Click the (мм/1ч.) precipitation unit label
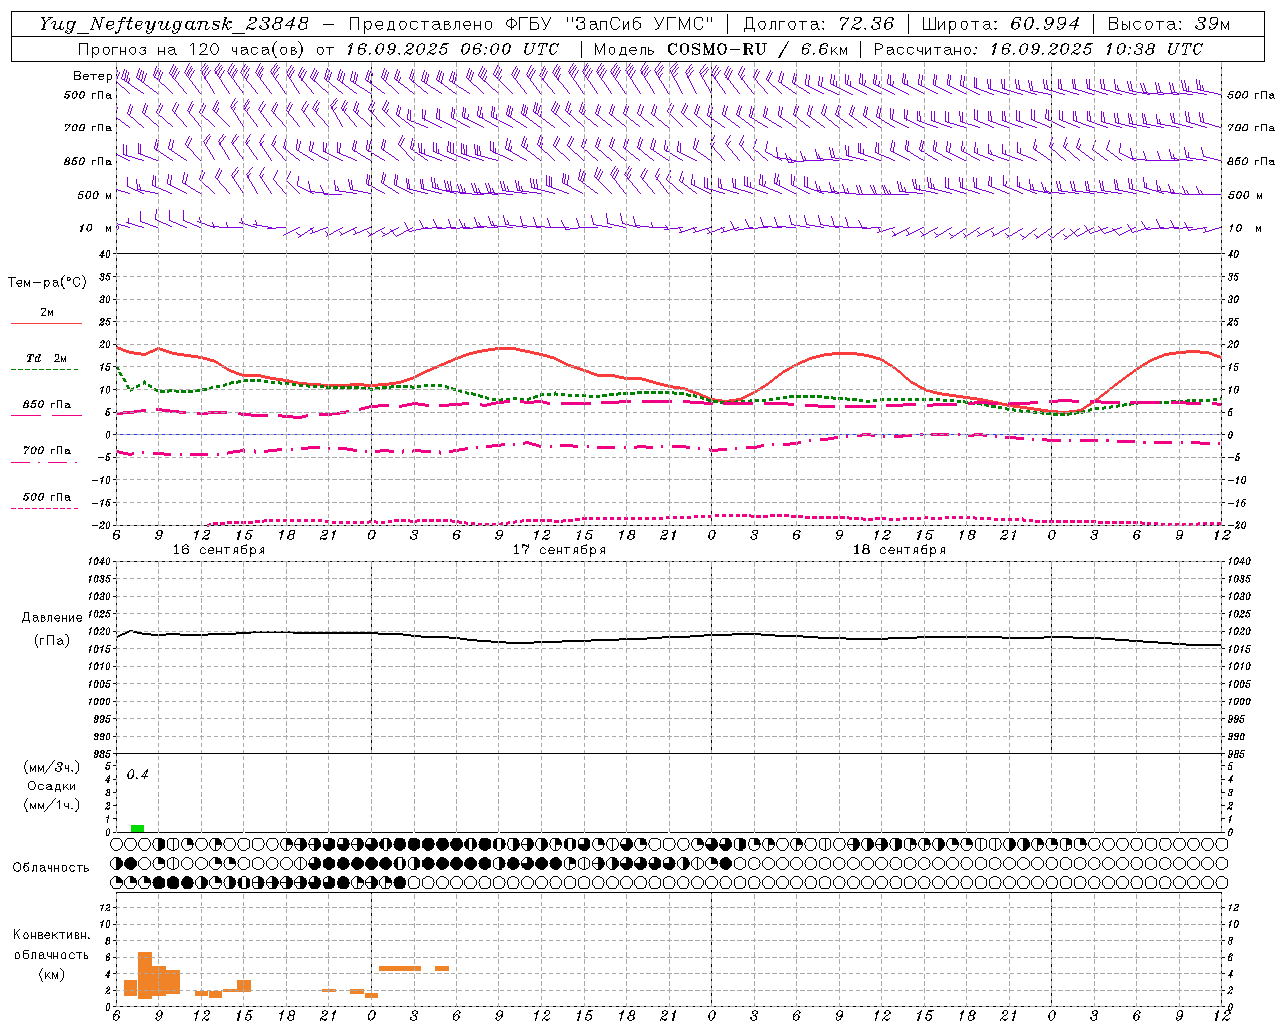Screen dimensions: 1280x1024 [52, 805]
